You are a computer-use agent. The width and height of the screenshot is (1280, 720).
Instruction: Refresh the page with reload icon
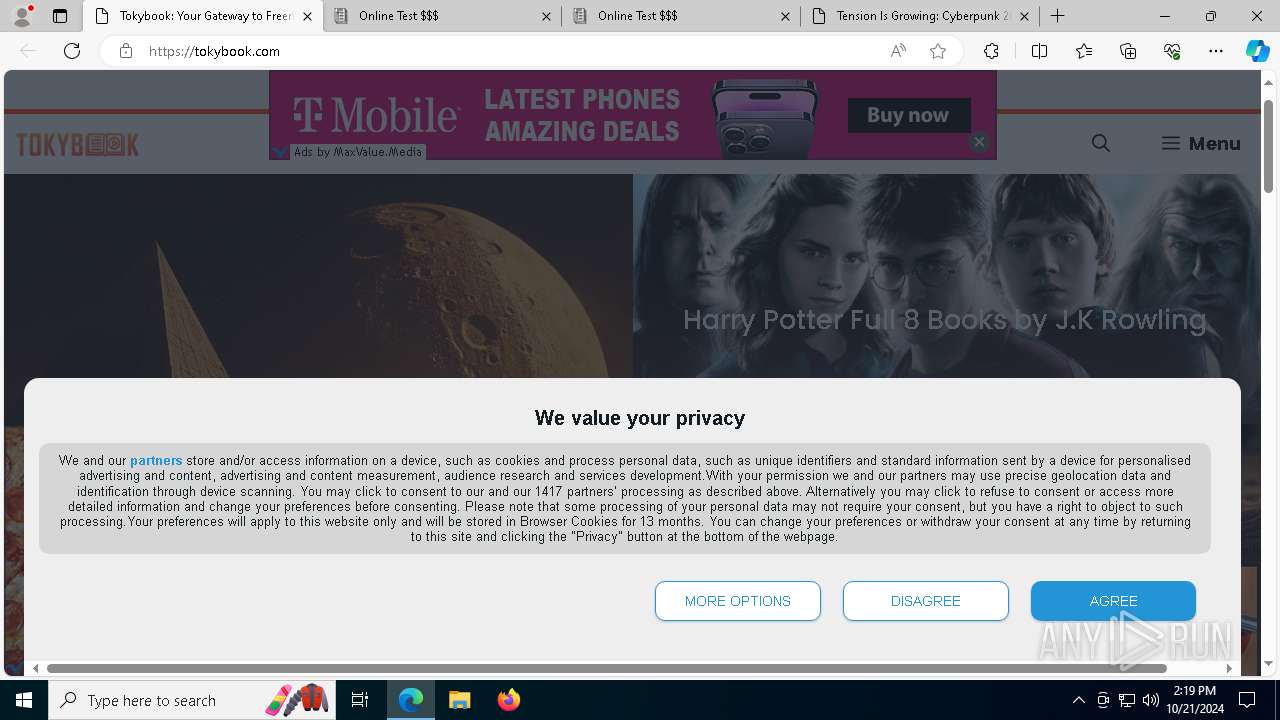click(72, 51)
